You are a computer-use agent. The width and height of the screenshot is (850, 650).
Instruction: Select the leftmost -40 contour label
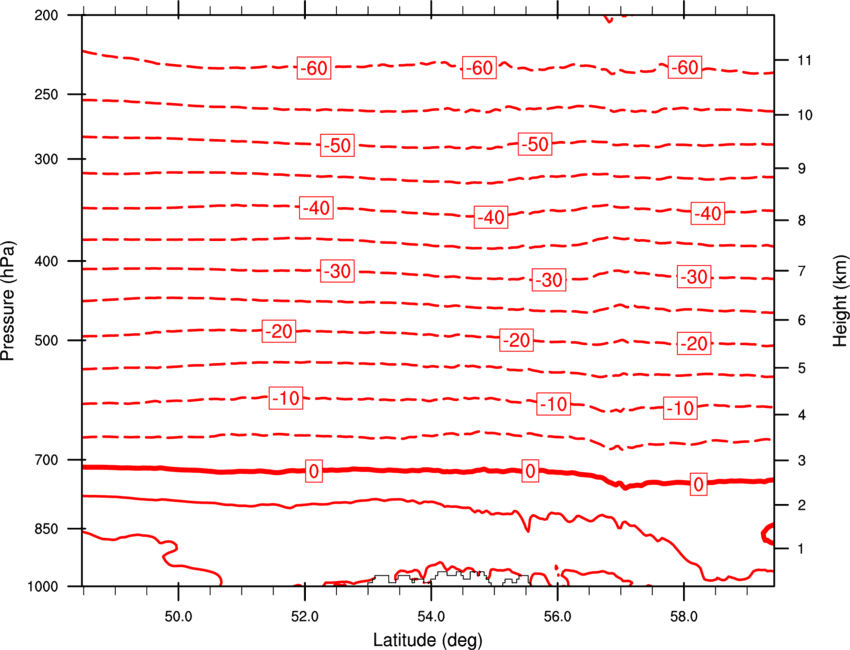[x=317, y=208]
